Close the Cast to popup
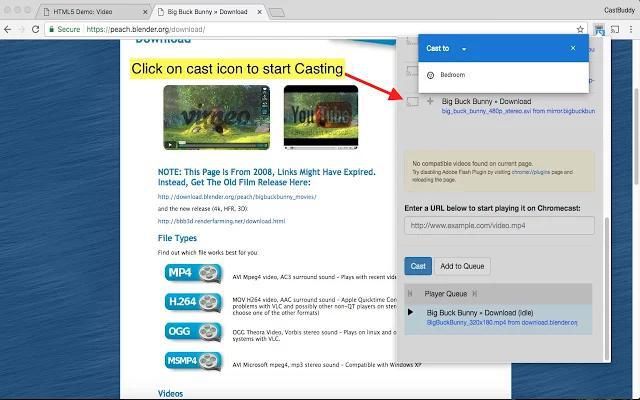This screenshot has height=400, width=640. point(573,48)
